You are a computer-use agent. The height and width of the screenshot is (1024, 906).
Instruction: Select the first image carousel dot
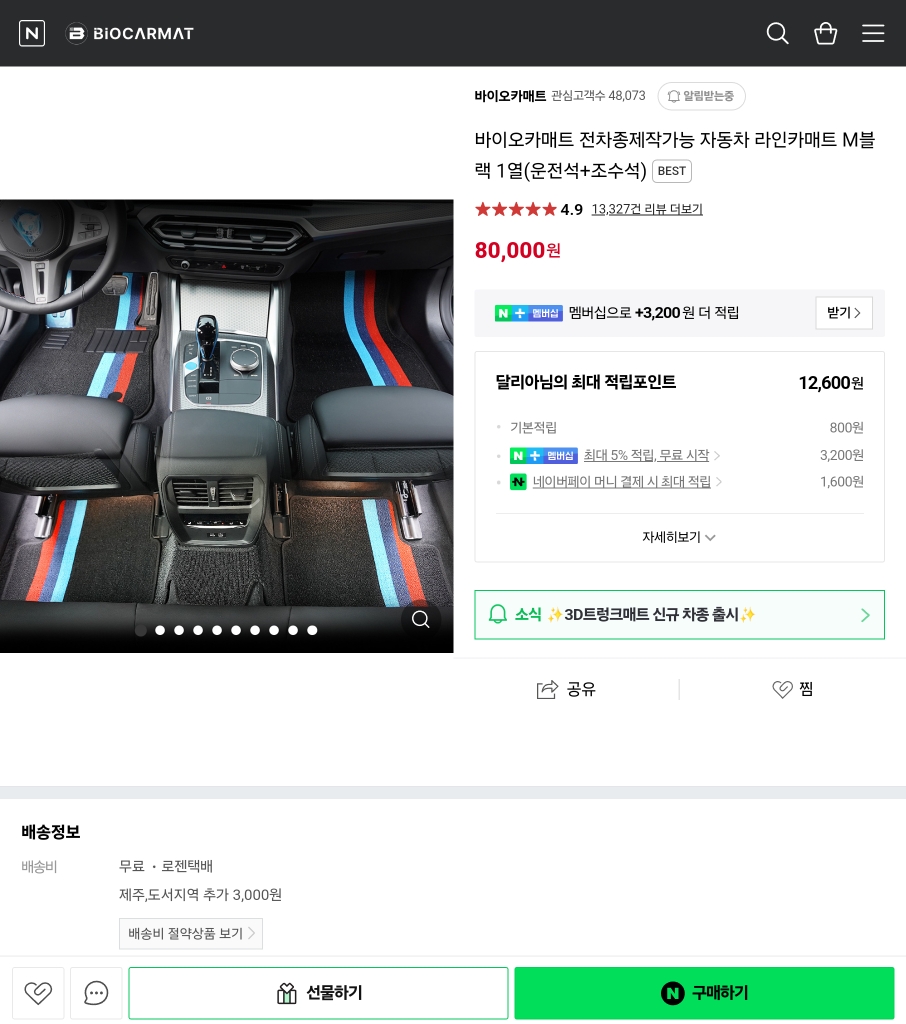pyautogui.click(x=140, y=630)
